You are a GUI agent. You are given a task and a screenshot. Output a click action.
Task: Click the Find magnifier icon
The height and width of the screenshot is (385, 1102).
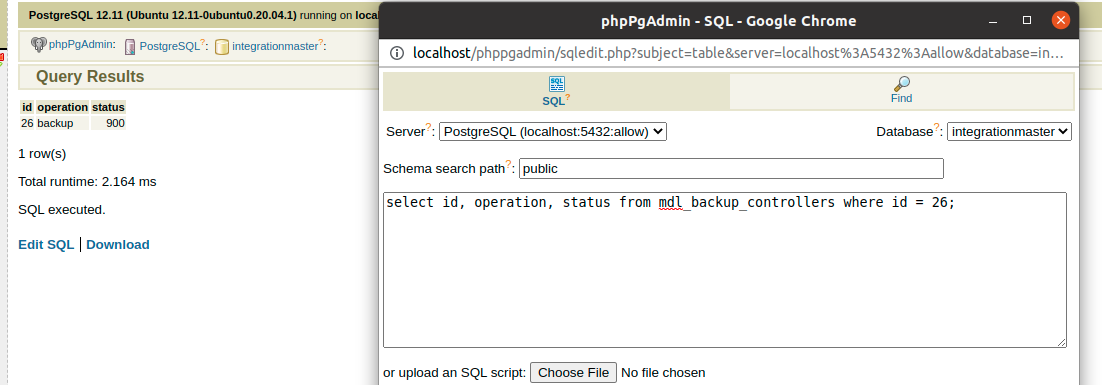point(902,84)
